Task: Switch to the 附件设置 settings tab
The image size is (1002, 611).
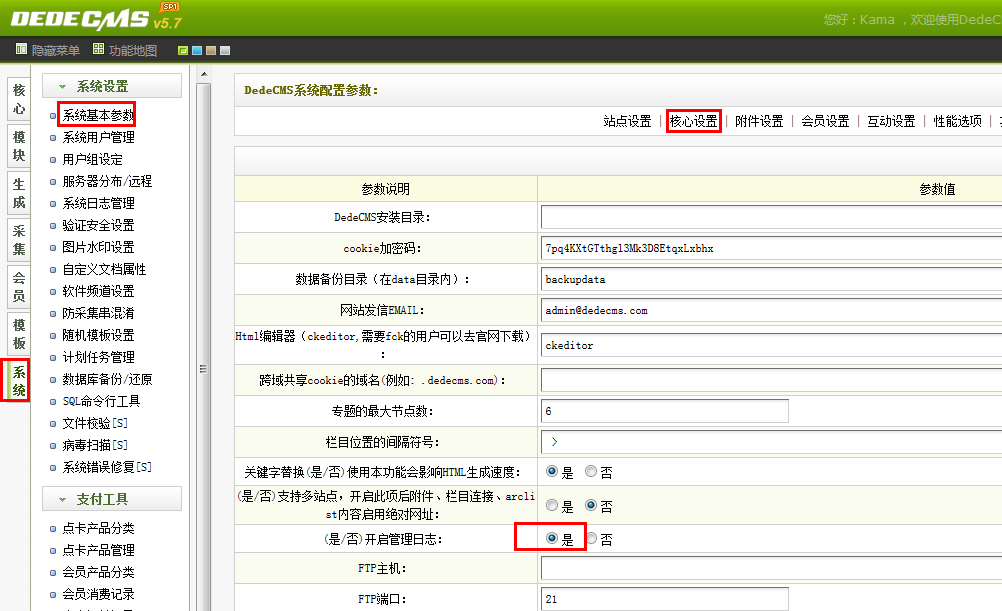Action: click(x=759, y=121)
